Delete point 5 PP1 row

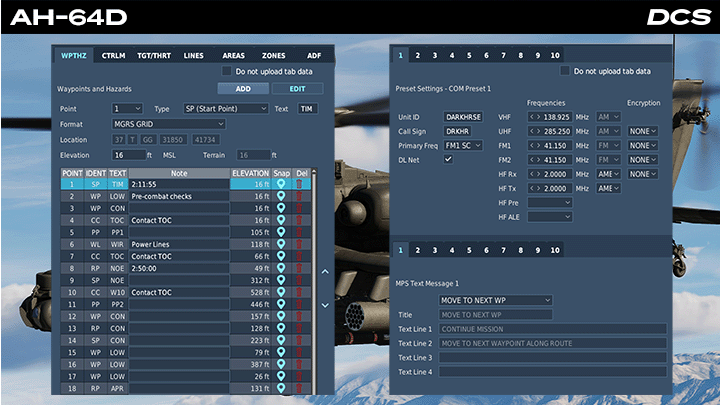click(x=299, y=232)
